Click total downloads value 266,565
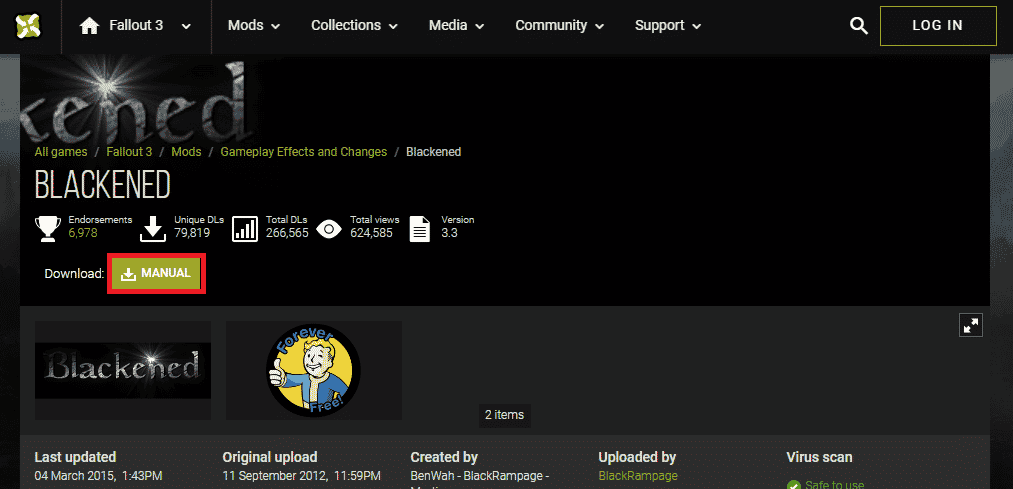This screenshot has height=489, width=1013. 287,233
